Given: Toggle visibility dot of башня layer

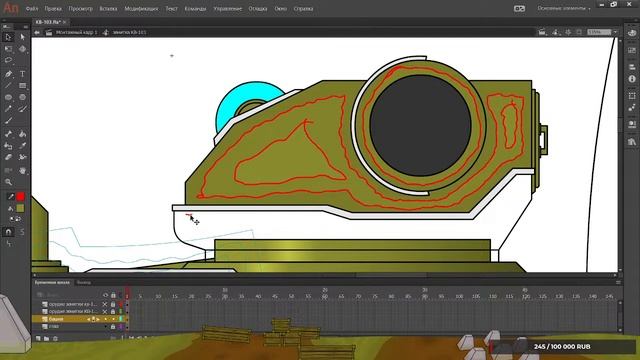Looking at the screenshot, I should point(106,319).
